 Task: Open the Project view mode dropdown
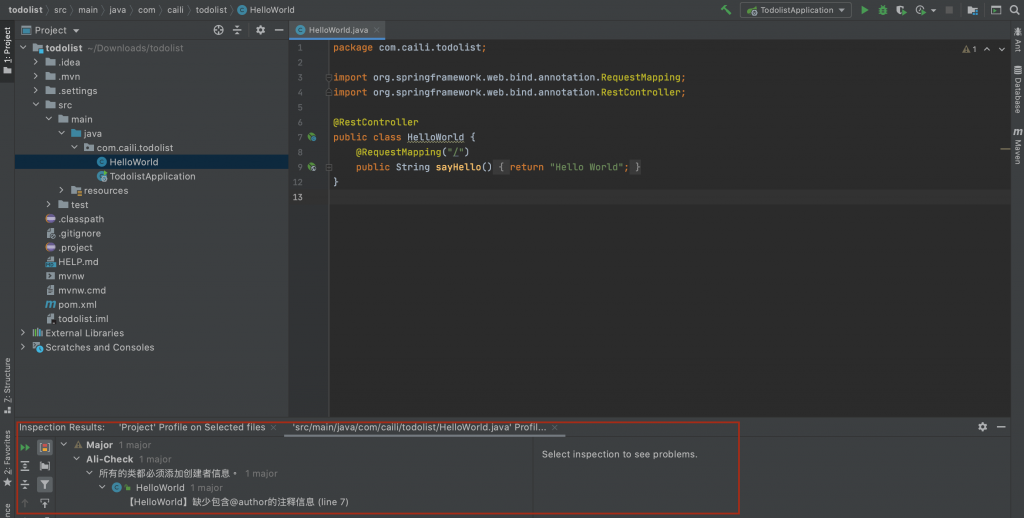click(x=76, y=31)
